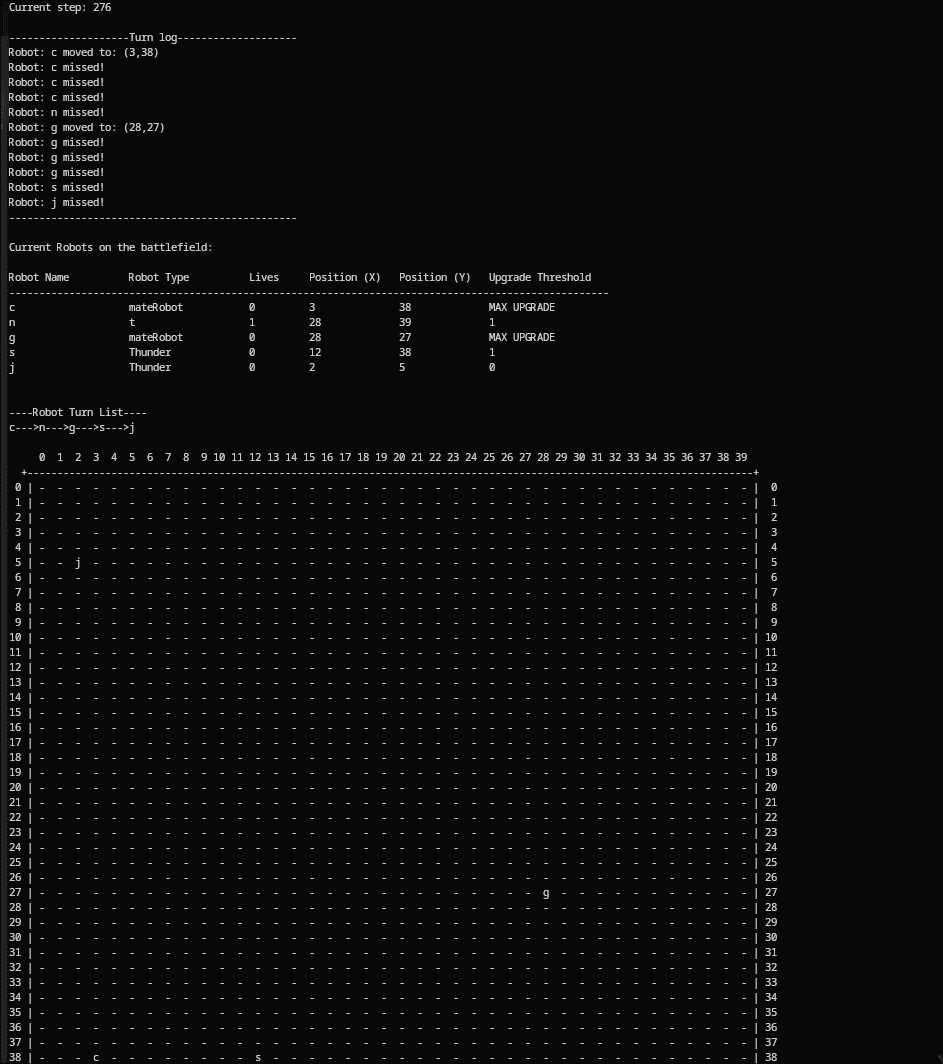Click the 'Lives' column header
Image resolution: width=943 pixels, height=1064 pixels.
click(x=264, y=277)
